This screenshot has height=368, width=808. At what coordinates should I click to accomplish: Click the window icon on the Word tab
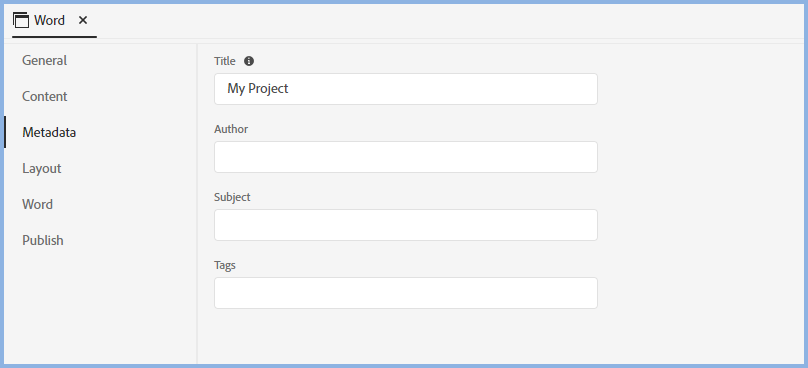21,21
